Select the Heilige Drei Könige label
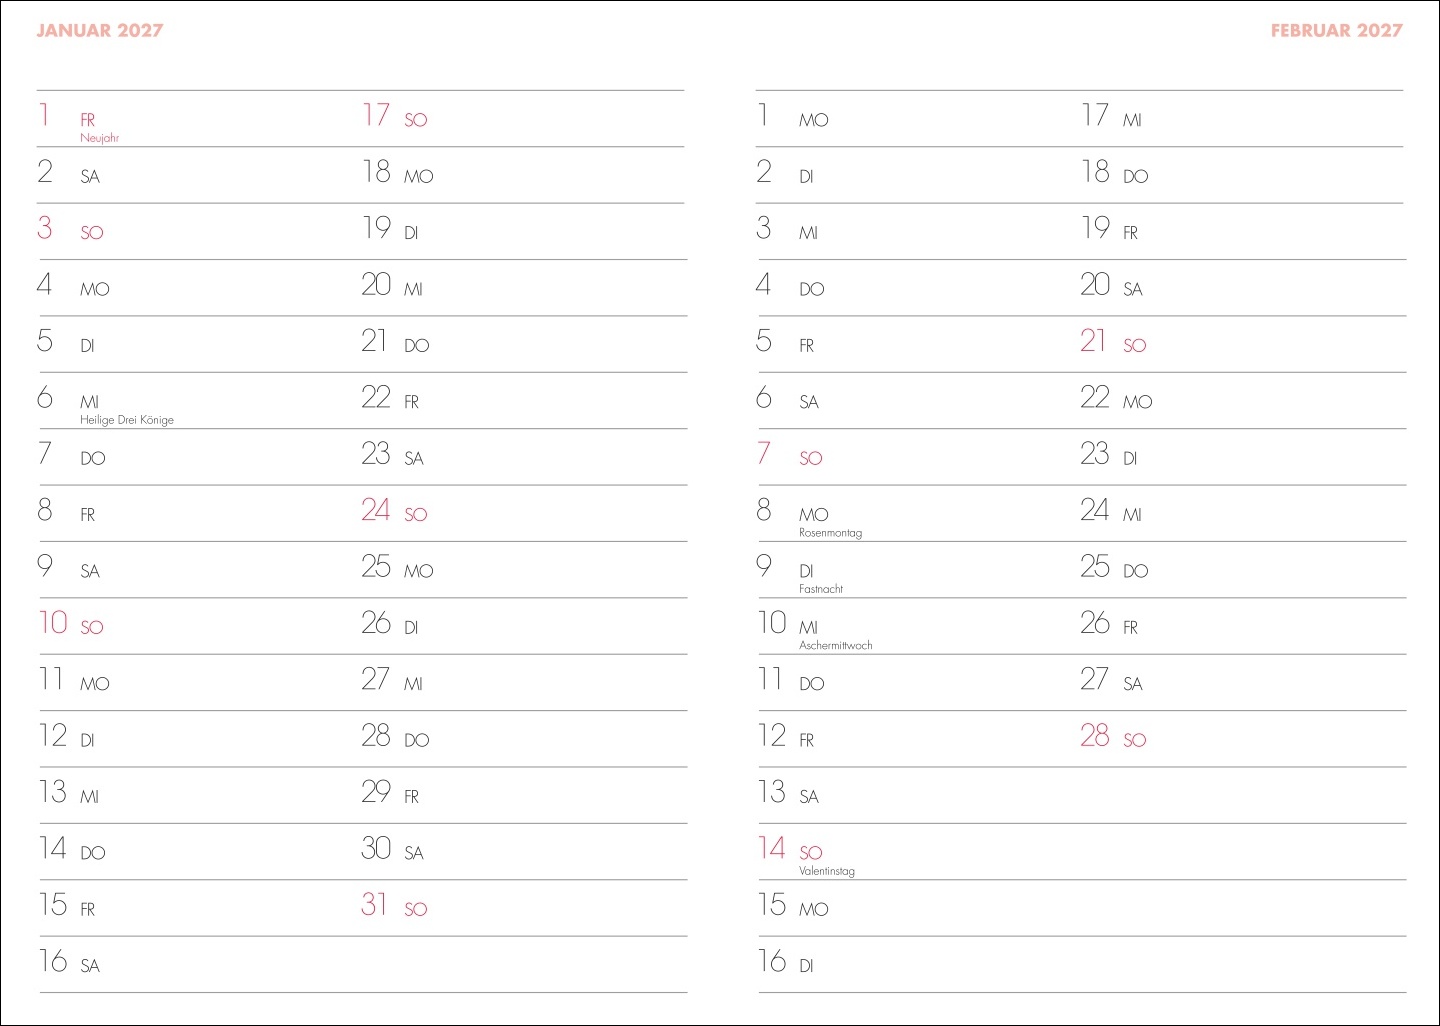 pos(127,420)
